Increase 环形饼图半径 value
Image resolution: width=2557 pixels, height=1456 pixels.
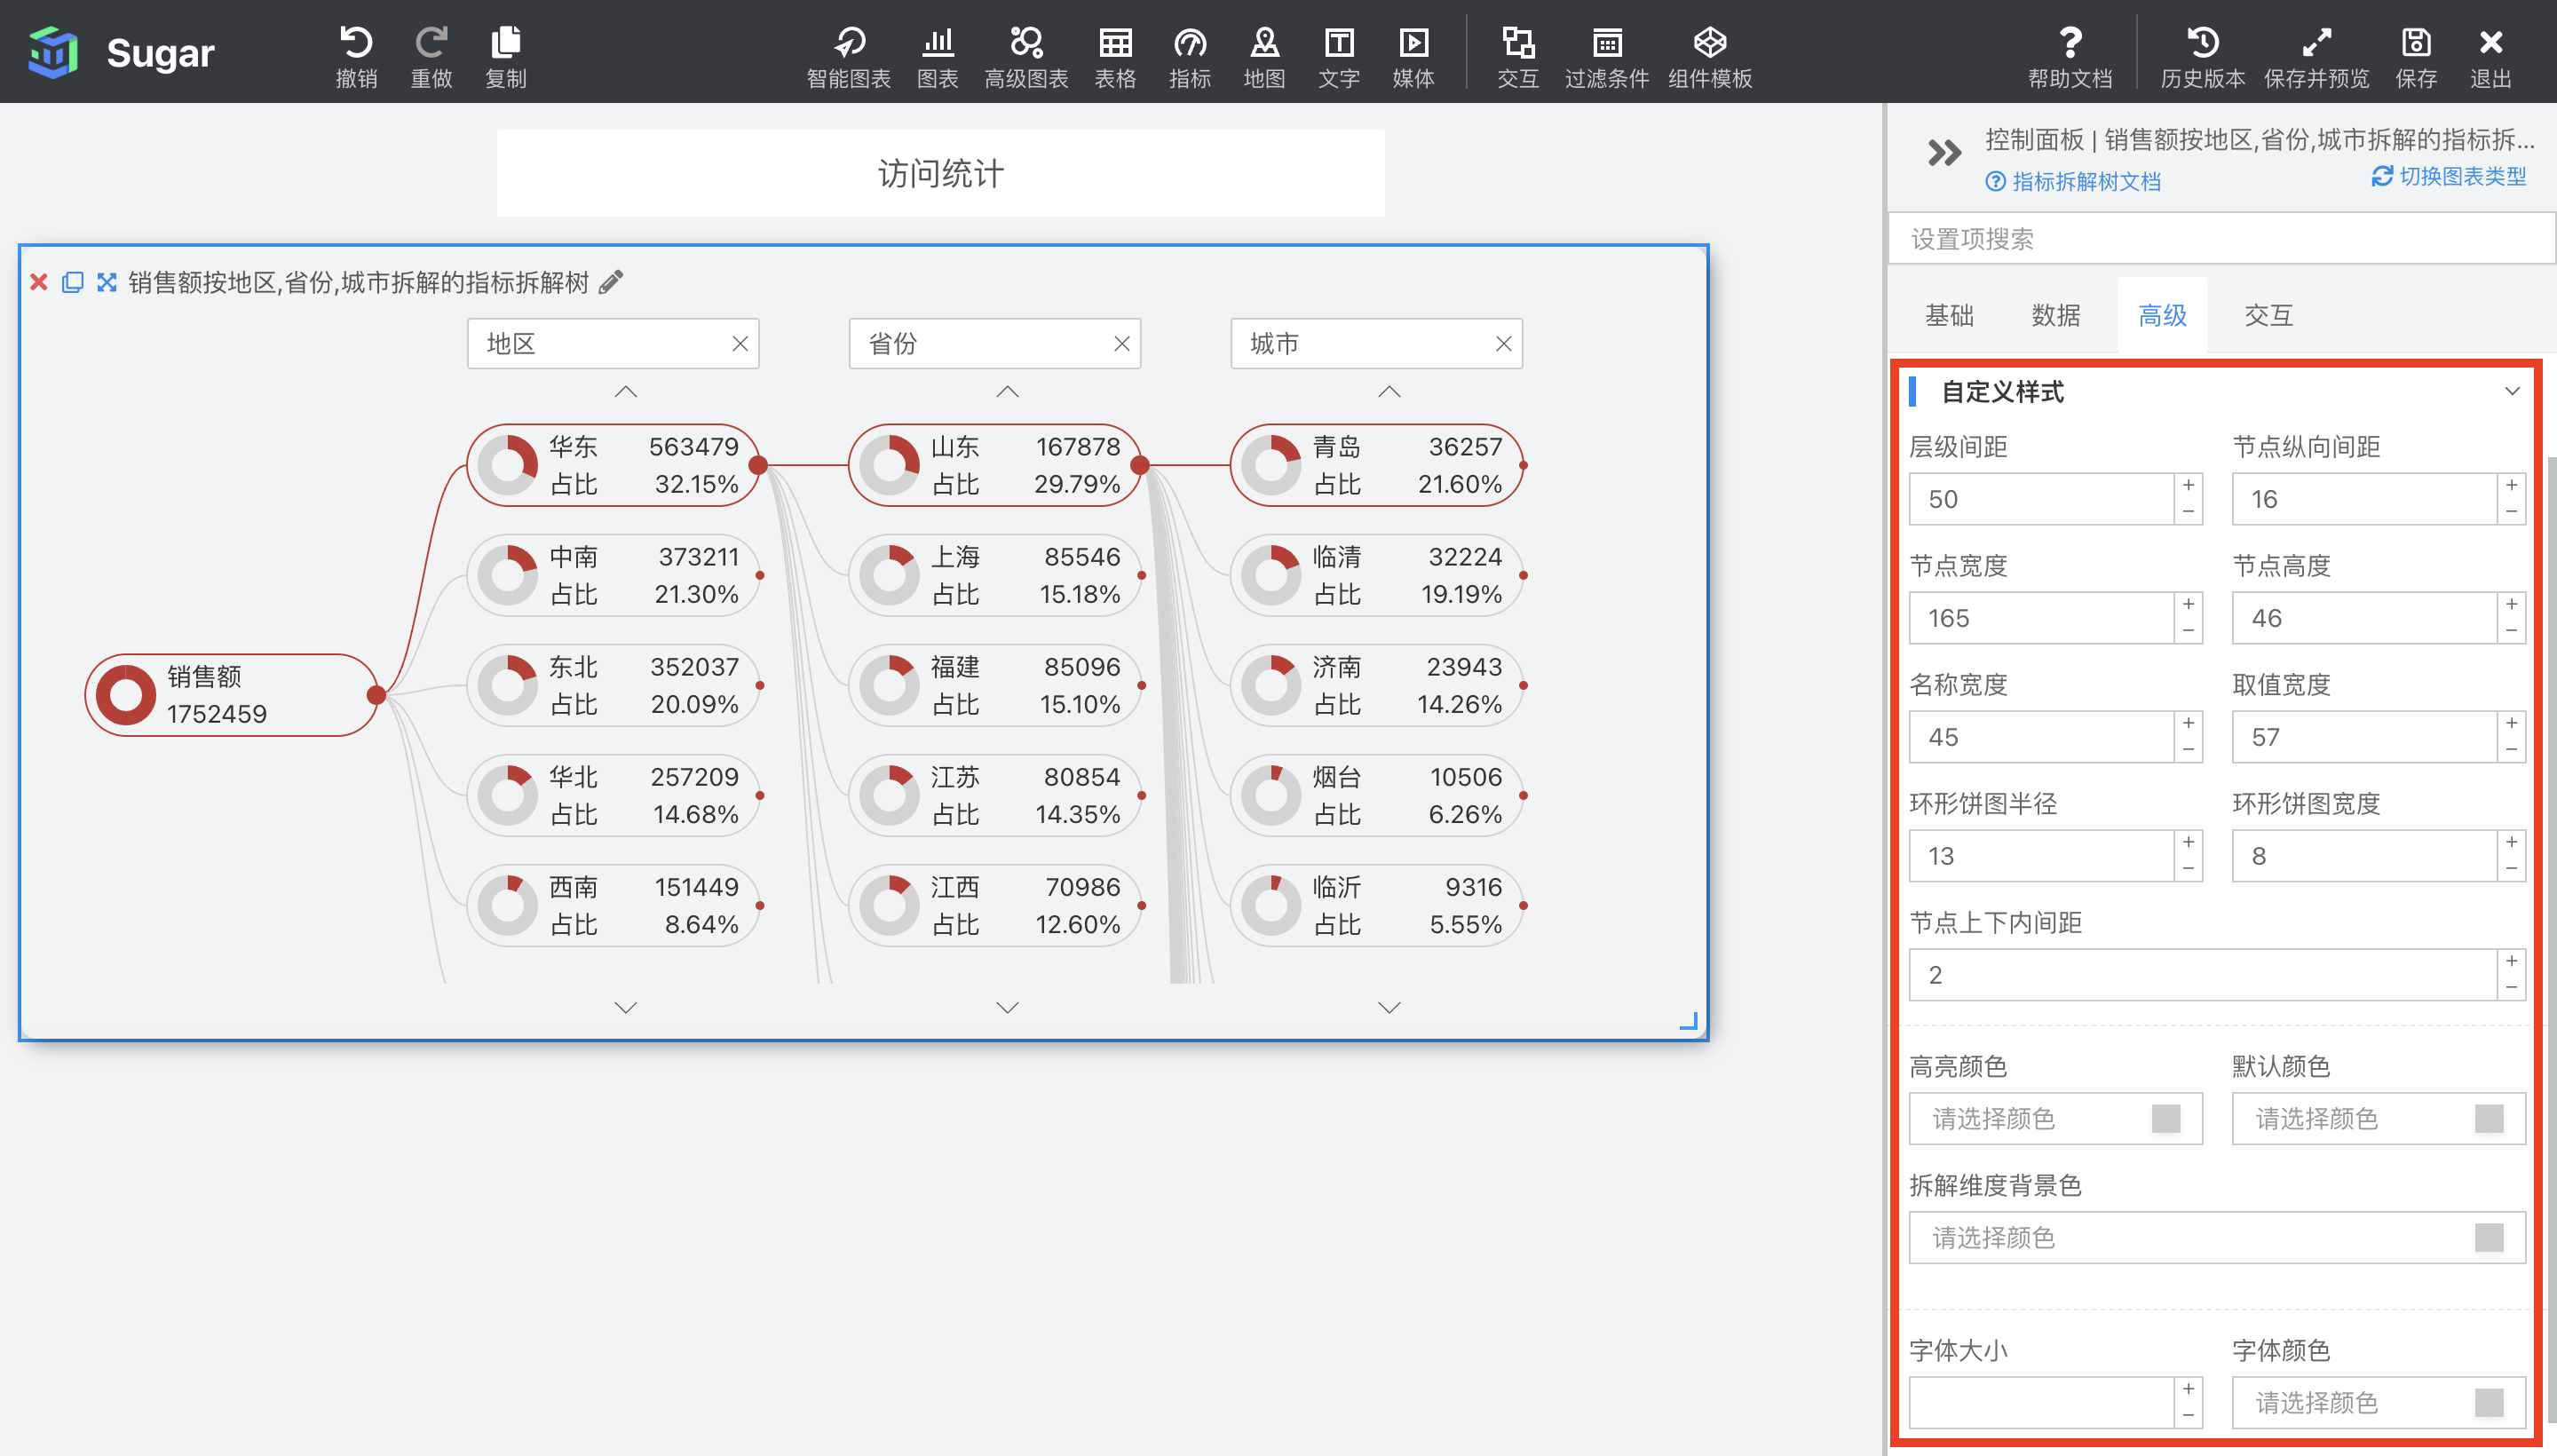2188,843
